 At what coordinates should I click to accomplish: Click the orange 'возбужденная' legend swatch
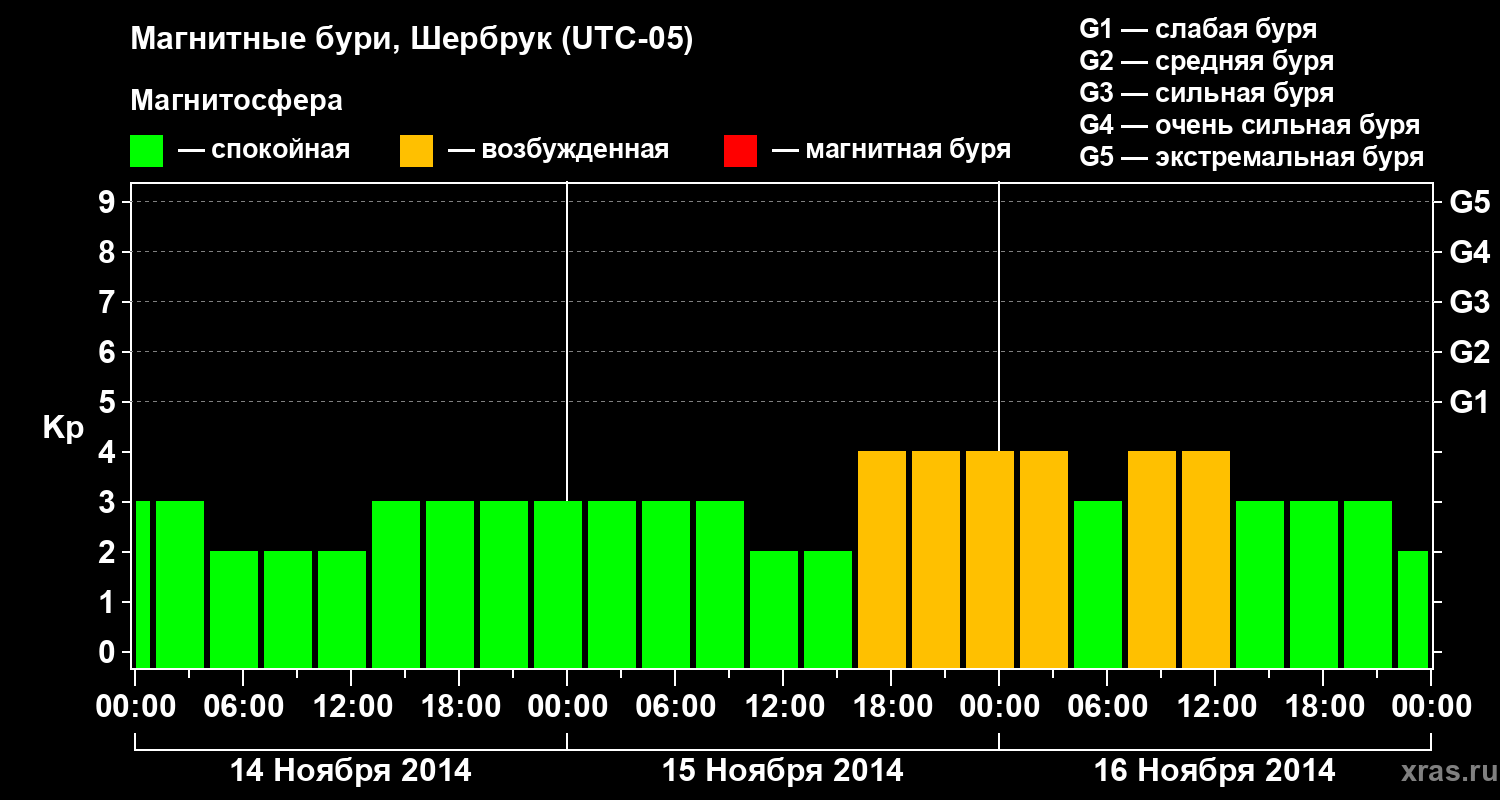(x=416, y=151)
